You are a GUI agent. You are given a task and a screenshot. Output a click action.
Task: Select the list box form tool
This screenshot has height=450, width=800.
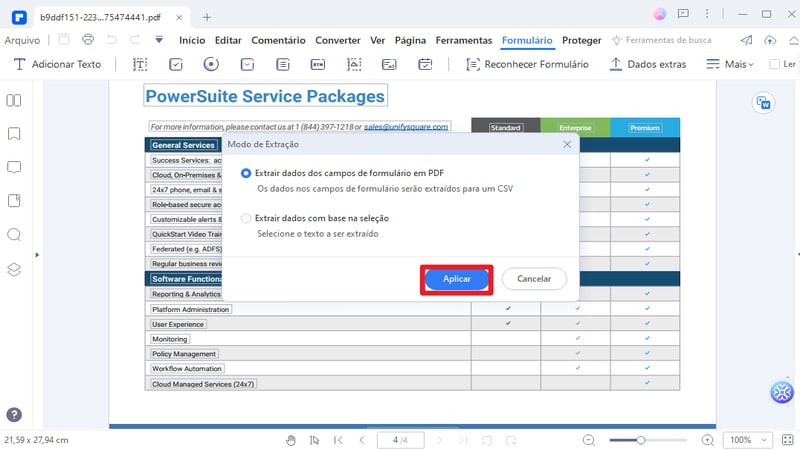click(283, 64)
